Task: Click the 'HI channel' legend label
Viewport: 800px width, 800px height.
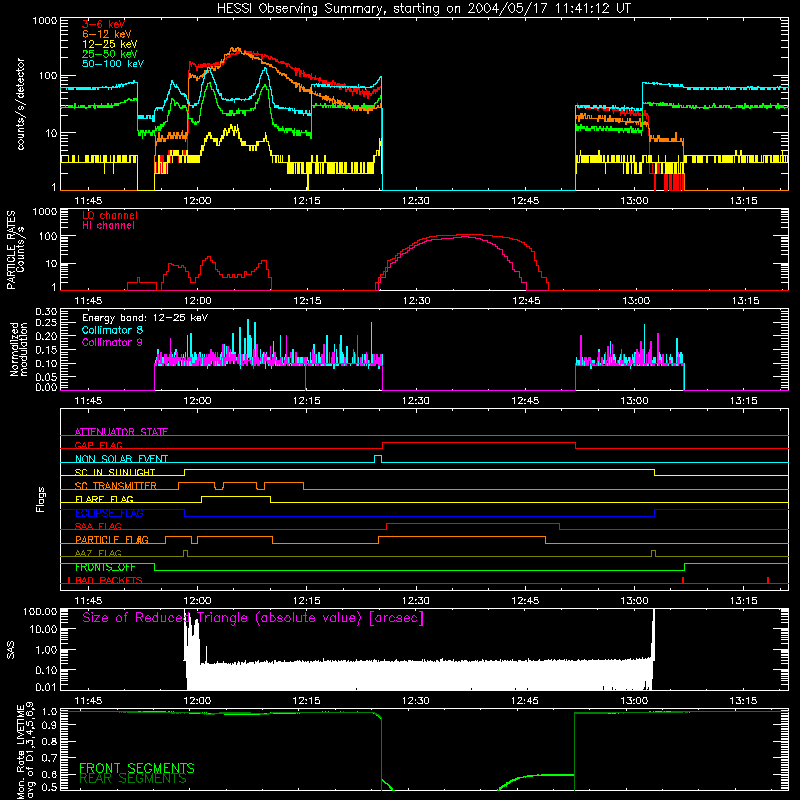Action: pyautogui.click(x=109, y=226)
